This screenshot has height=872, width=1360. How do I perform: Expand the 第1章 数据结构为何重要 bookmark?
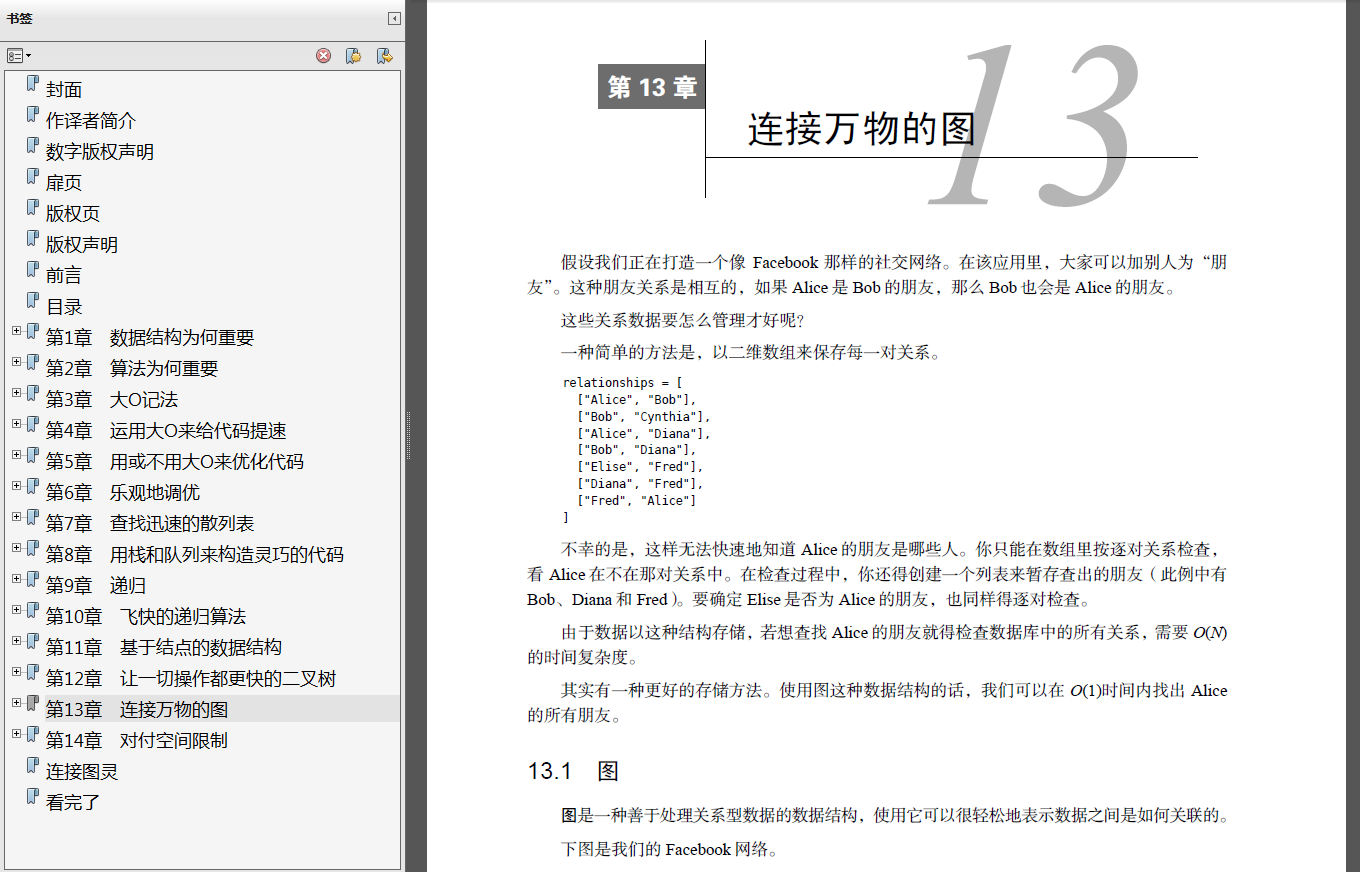[x=16, y=331]
